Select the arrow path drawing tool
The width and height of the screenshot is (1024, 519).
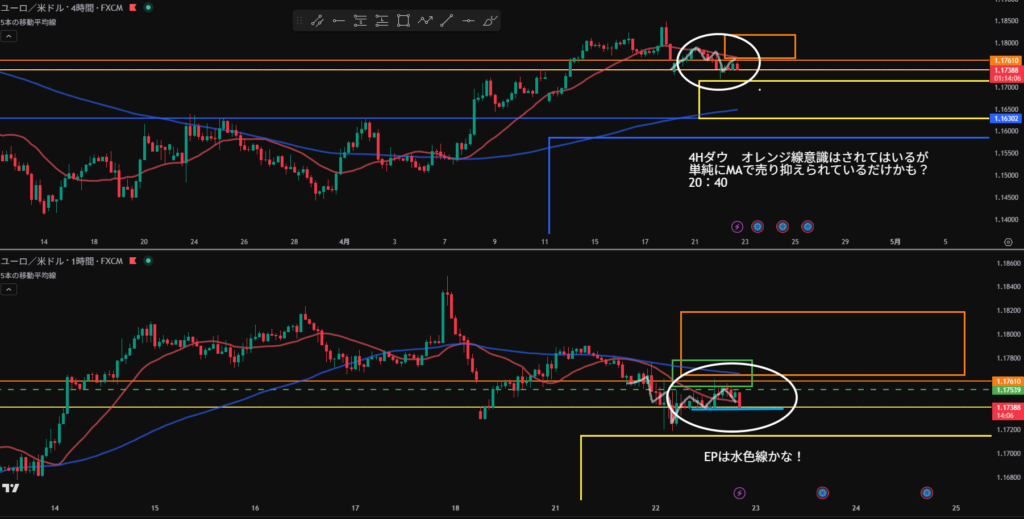[x=425, y=21]
